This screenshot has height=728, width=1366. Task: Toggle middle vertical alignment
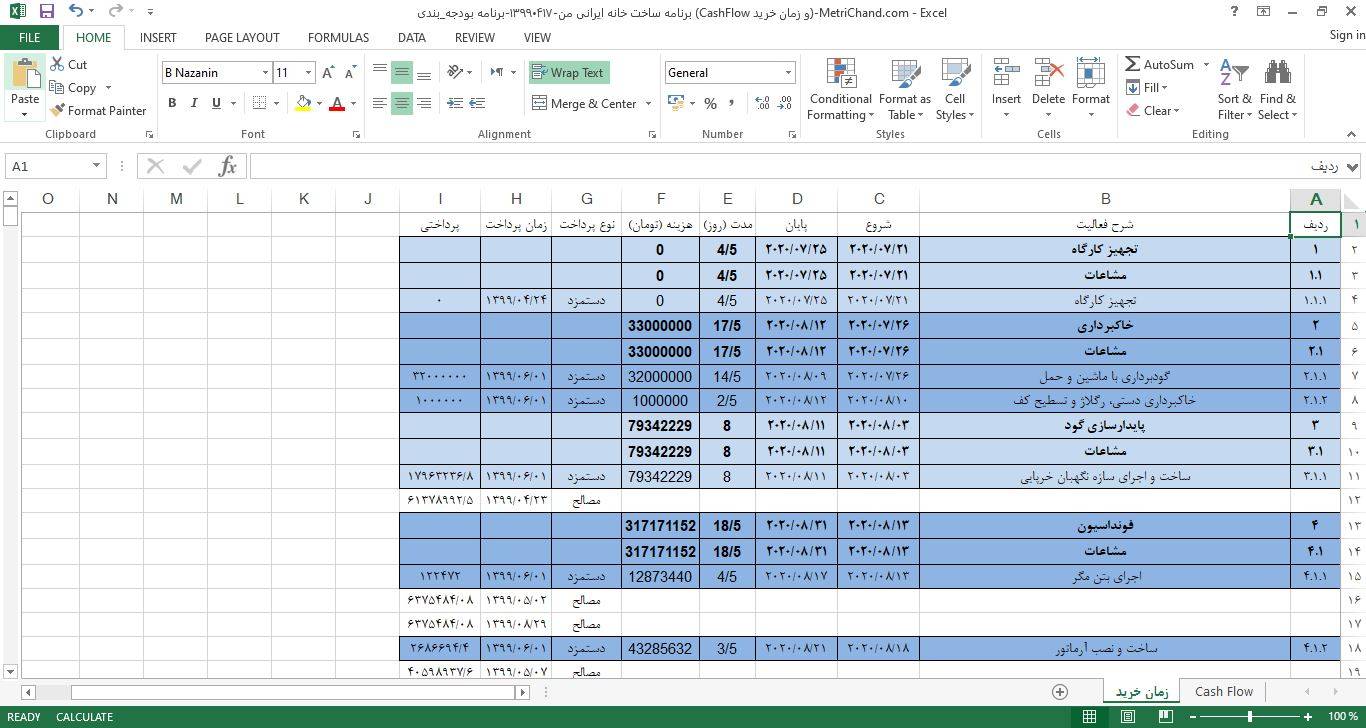pyautogui.click(x=402, y=73)
